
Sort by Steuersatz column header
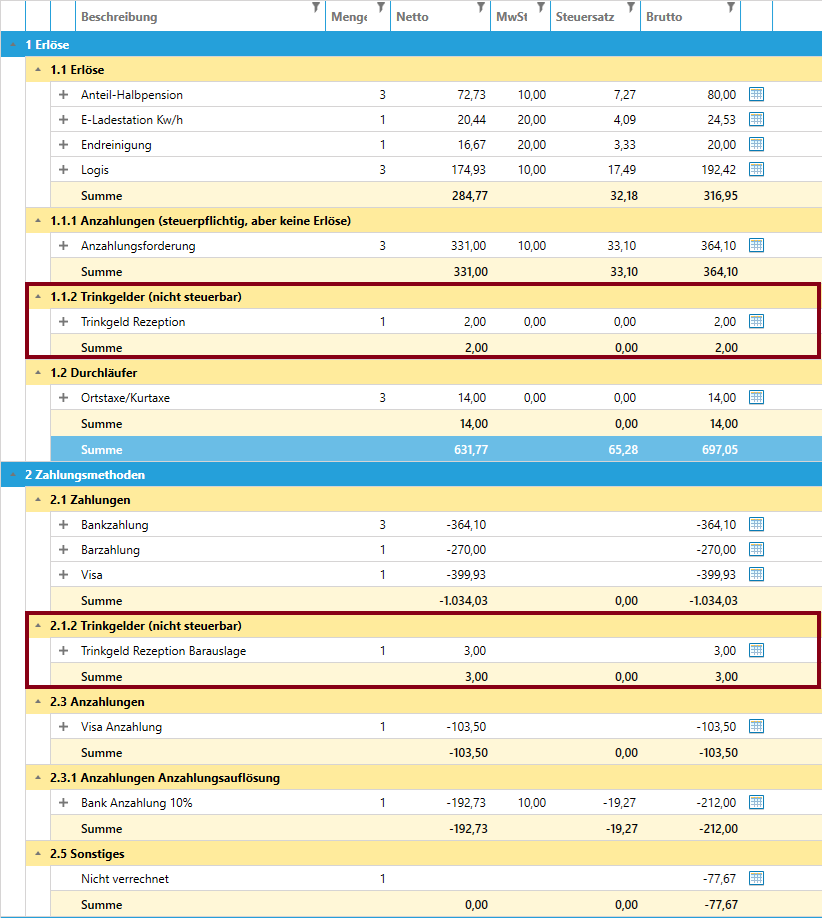pos(584,17)
